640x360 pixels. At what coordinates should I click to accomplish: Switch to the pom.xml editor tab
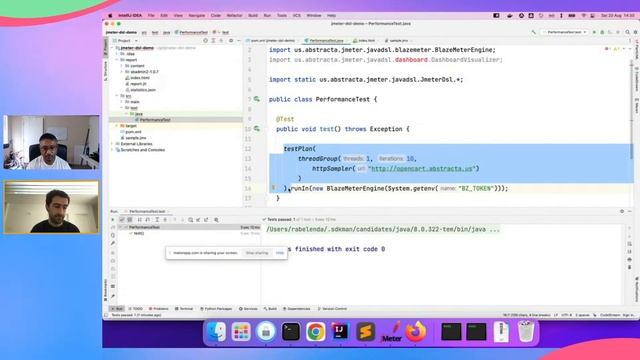click(270, 40)
